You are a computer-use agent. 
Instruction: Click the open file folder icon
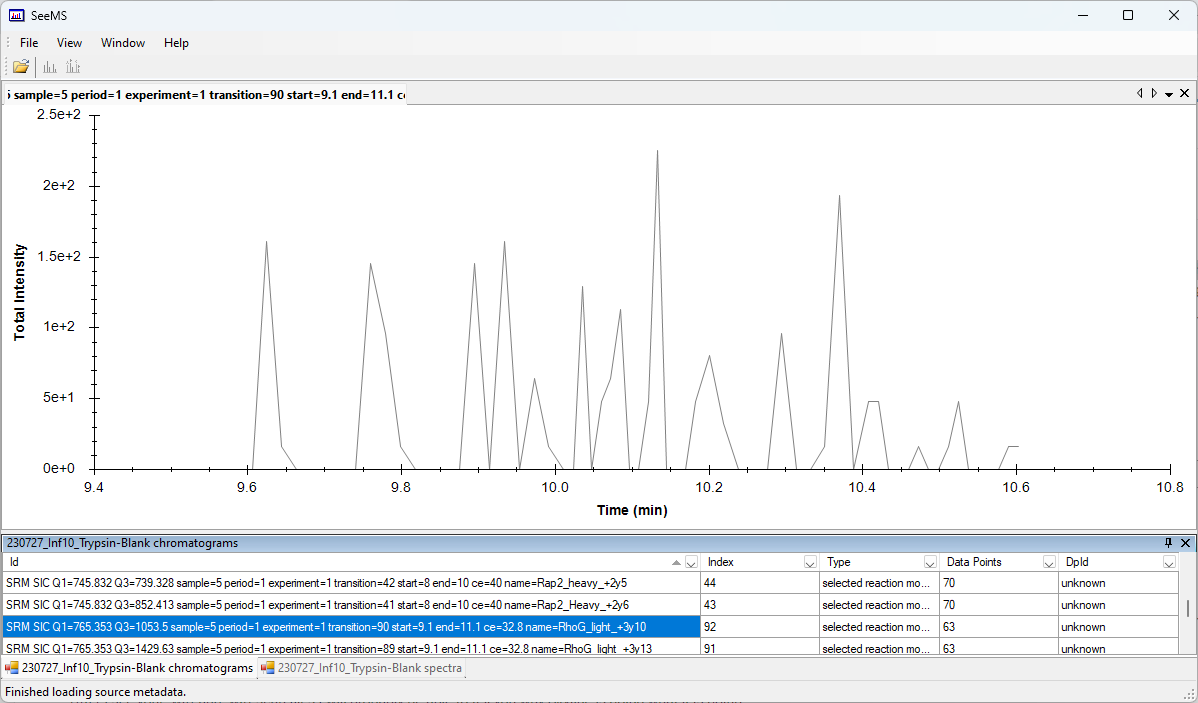coord(20,67)
